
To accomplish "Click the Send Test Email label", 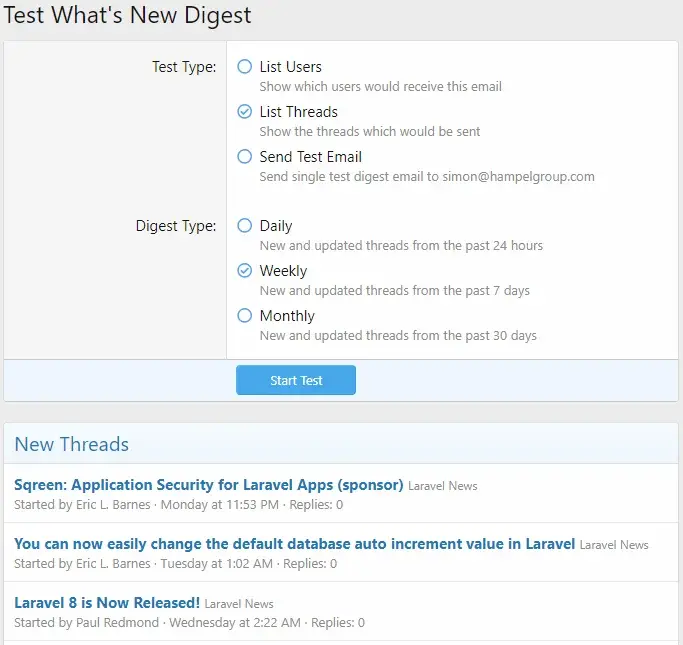I will pos(310,157).
